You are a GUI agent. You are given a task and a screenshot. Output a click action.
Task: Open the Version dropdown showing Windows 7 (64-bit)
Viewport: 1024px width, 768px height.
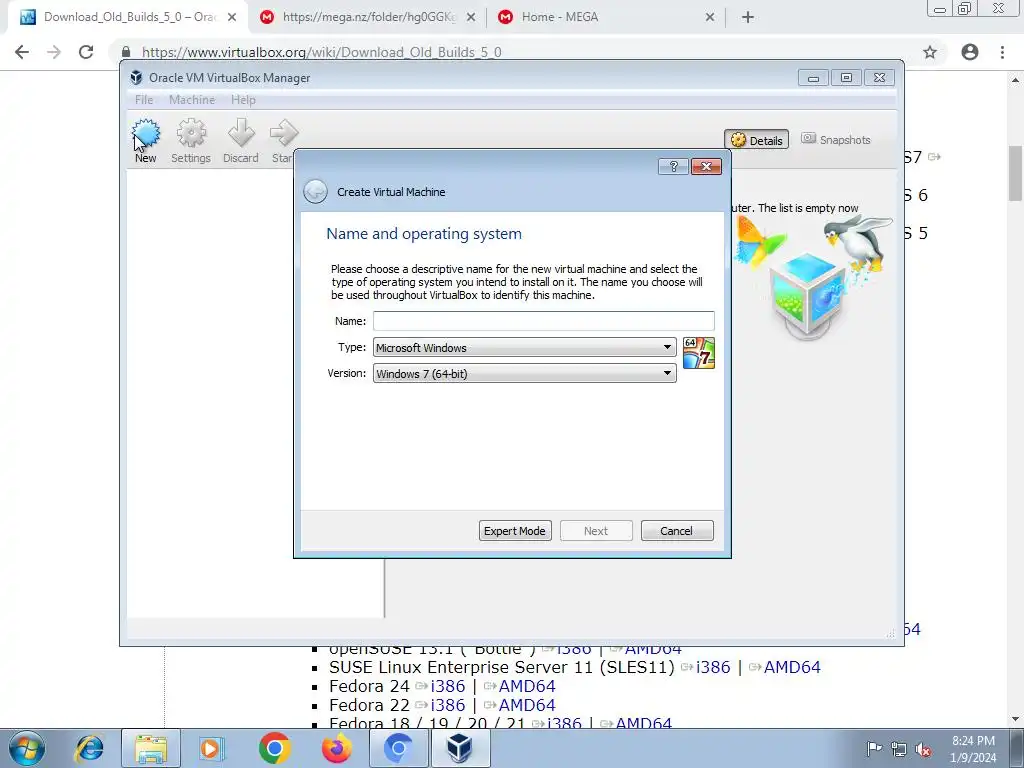click(x=524, y=374)
